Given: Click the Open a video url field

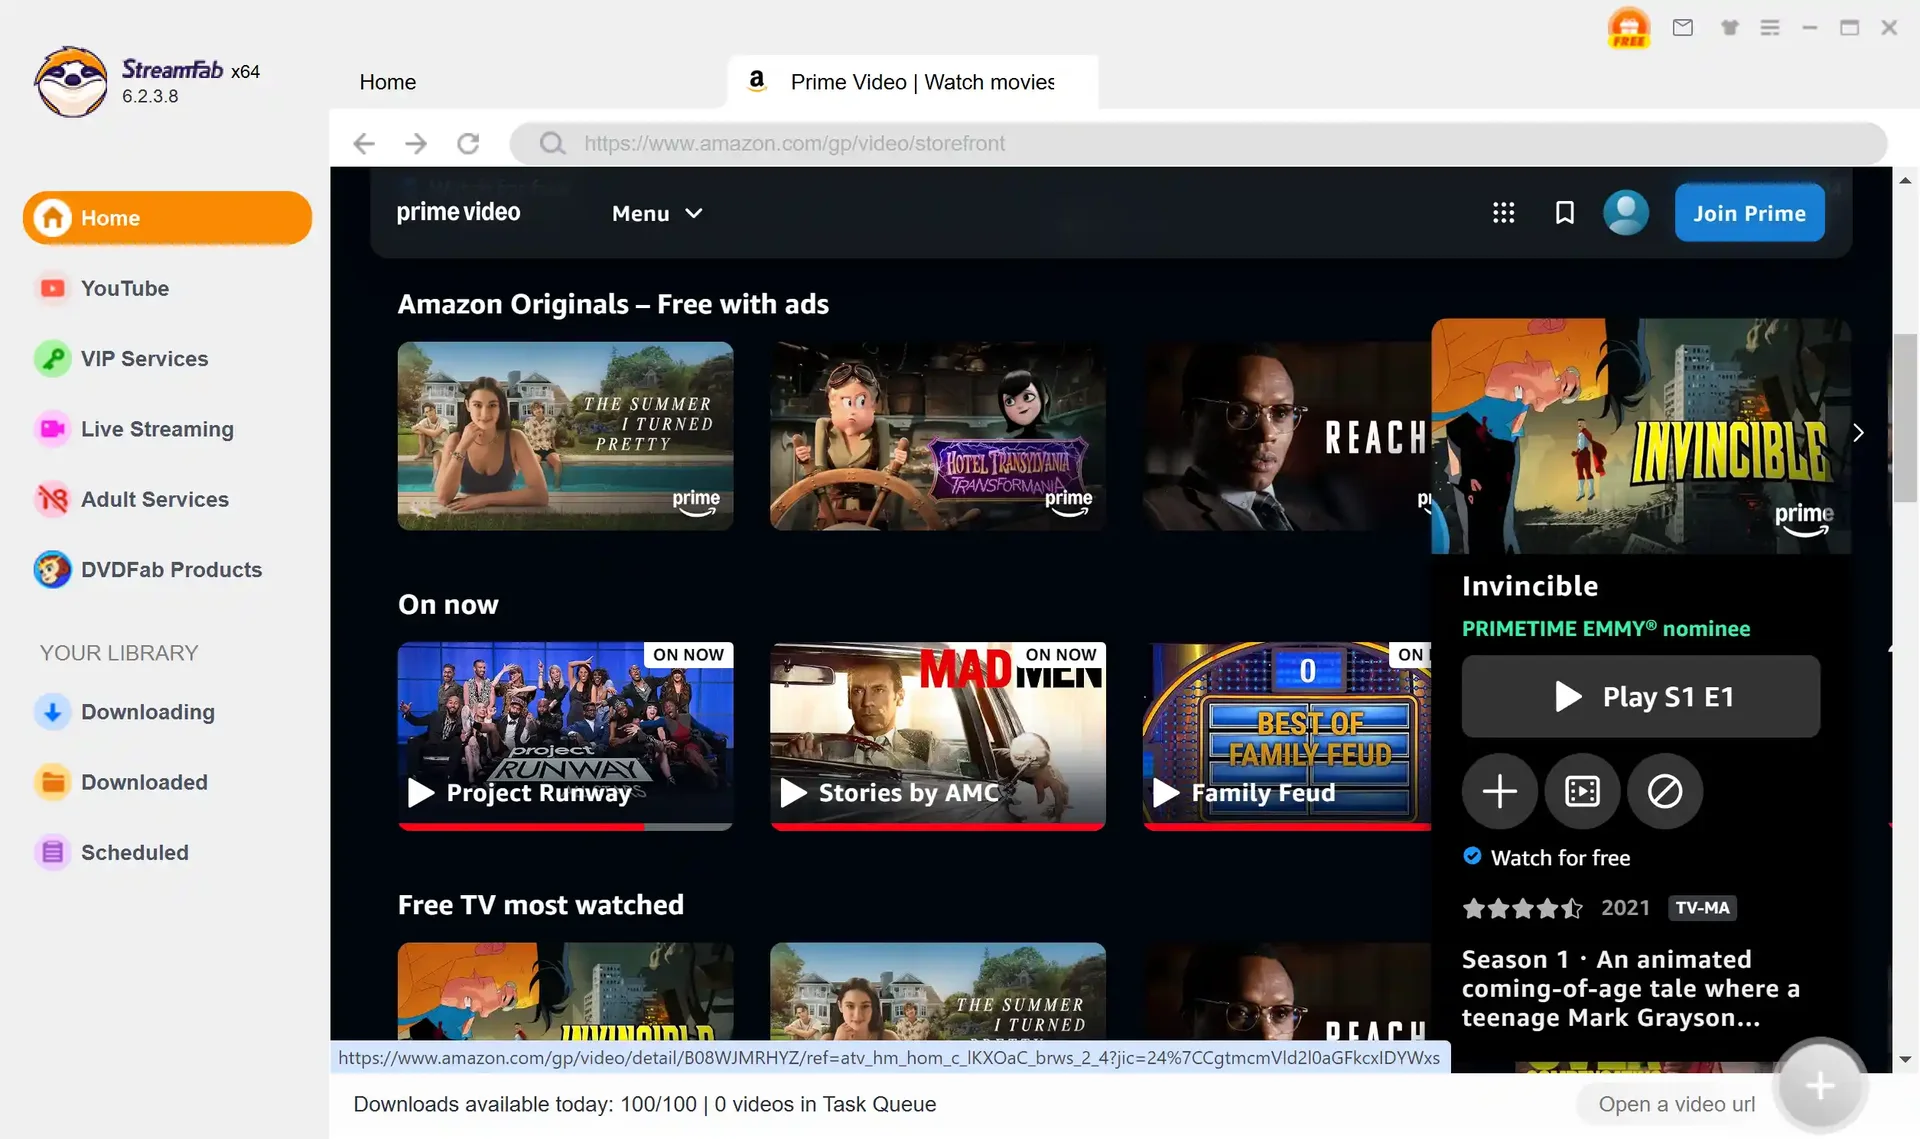Looking at the screenshot, I should [1676, 1104].
